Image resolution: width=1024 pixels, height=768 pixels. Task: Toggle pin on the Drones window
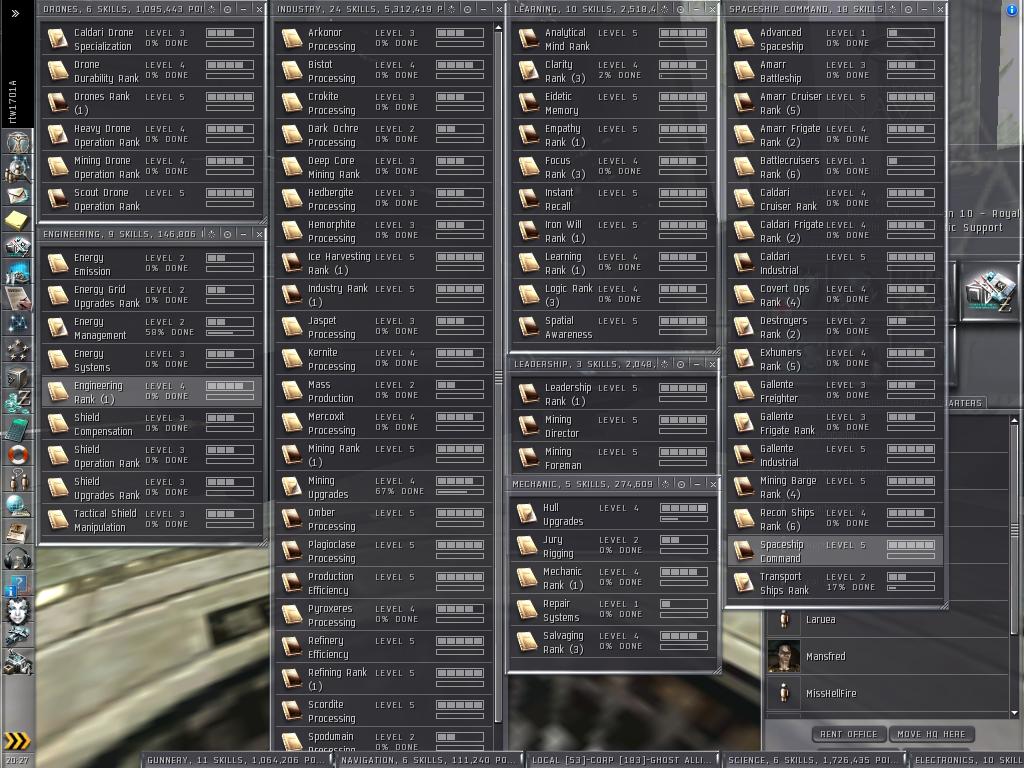click(227, 9)
